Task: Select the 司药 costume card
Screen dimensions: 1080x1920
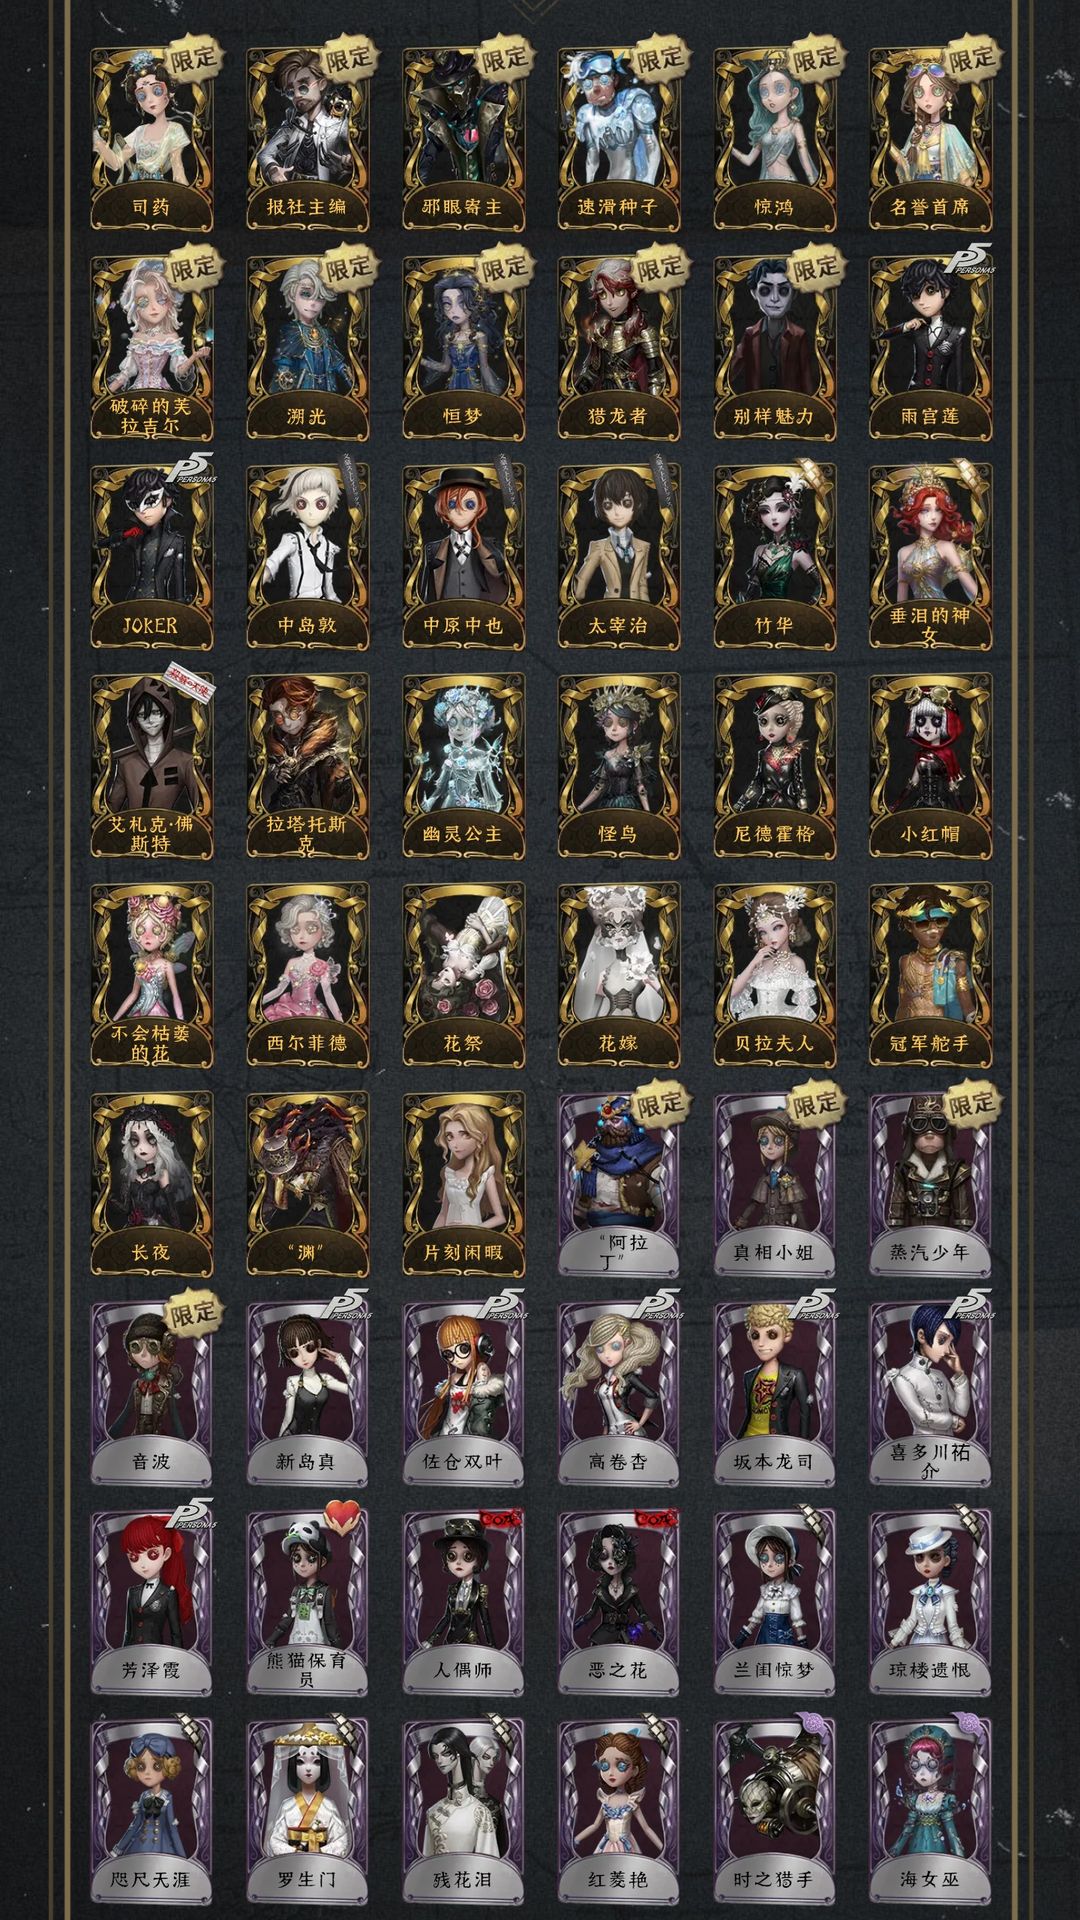Action: pyautogui.click(x=151, y=139)
